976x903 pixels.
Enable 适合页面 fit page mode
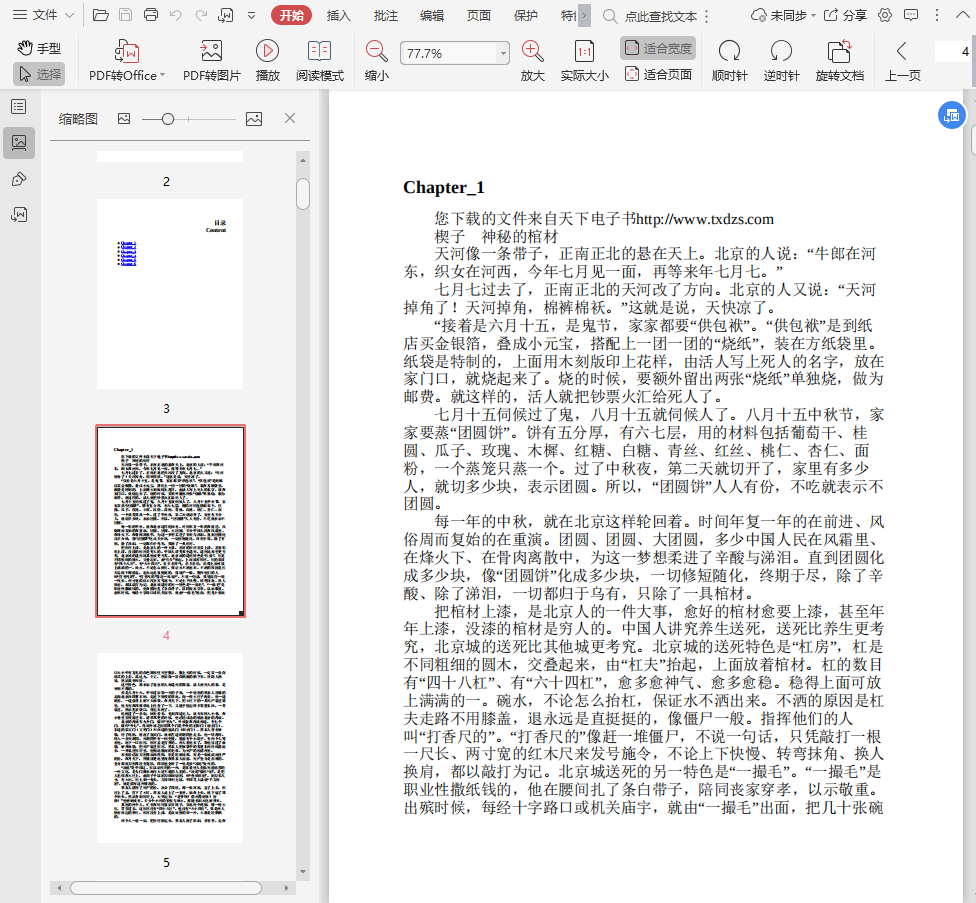658,74
